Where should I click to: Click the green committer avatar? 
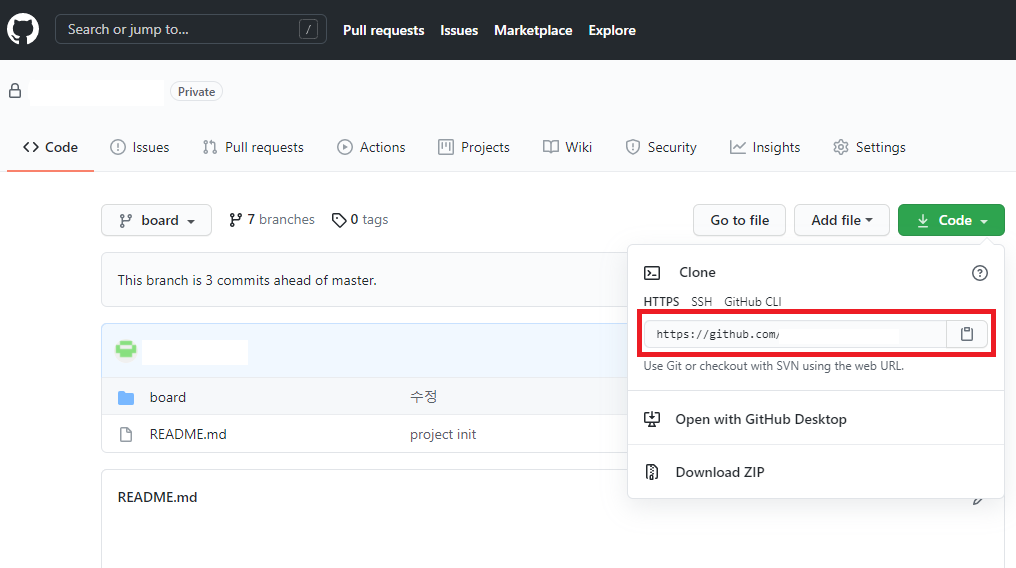click(126, 350)
